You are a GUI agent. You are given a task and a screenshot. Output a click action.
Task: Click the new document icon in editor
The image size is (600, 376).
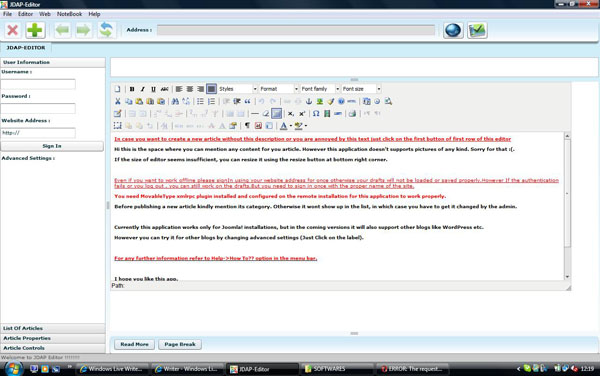(117, 89)
